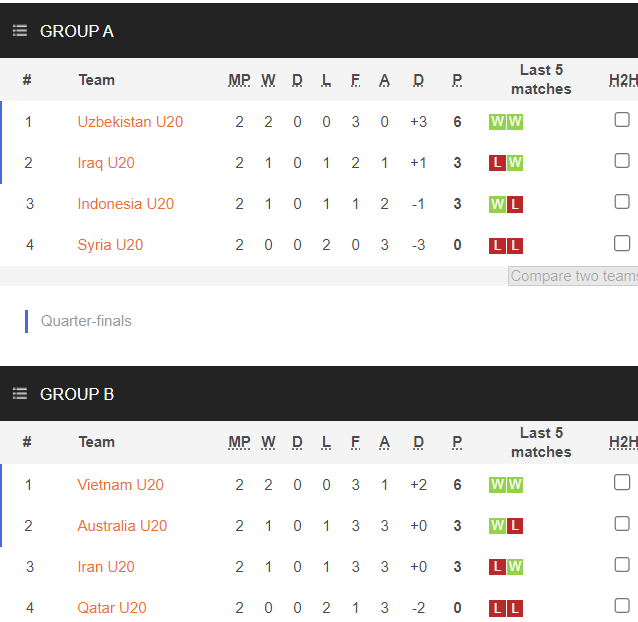Click the P points header in Group B
Image resolution: width=638 pixels, height=622 pixels.
tap(457, 442)
